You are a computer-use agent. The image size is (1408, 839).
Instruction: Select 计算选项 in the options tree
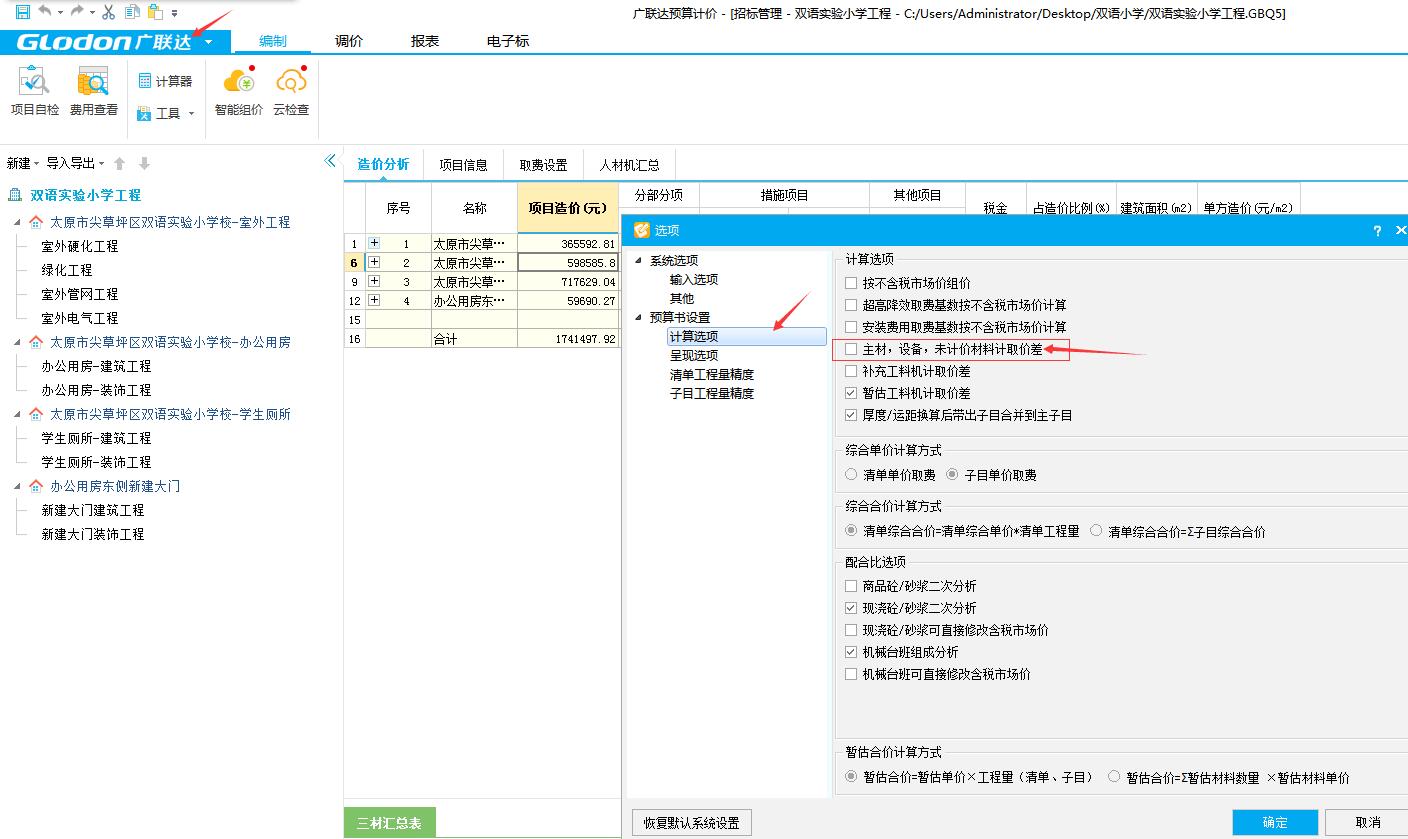point(747,337)
